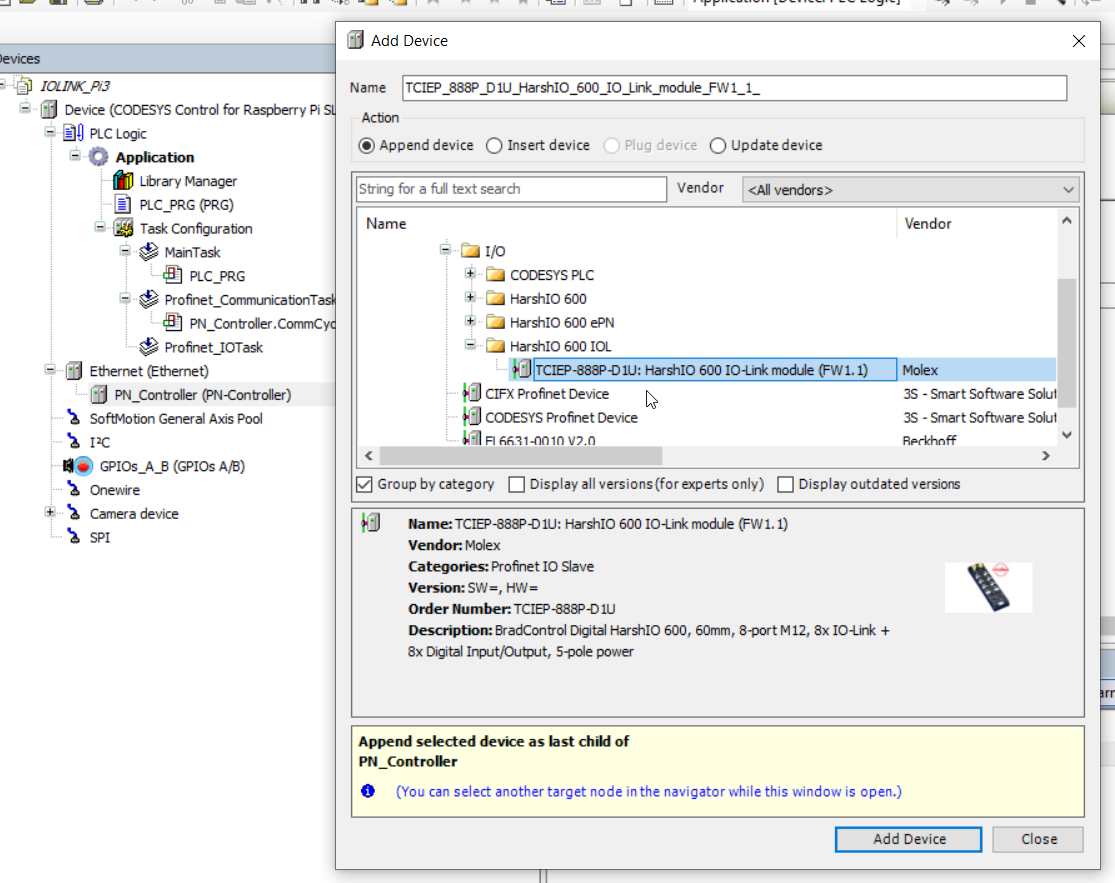Click the Devices panel header

click(x=167, y=58)
